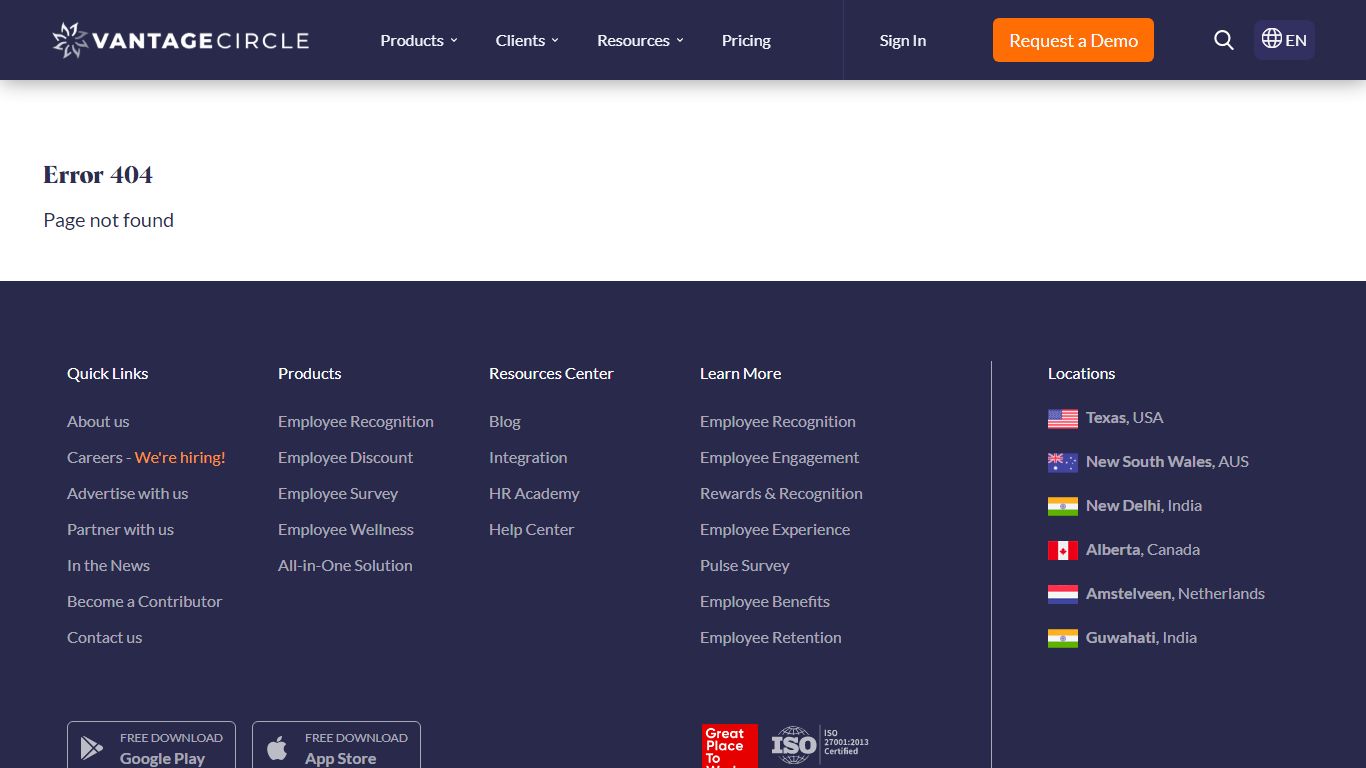Open HR Academy link
Viewport: 1366px width, 768px height.
point(534,493)
